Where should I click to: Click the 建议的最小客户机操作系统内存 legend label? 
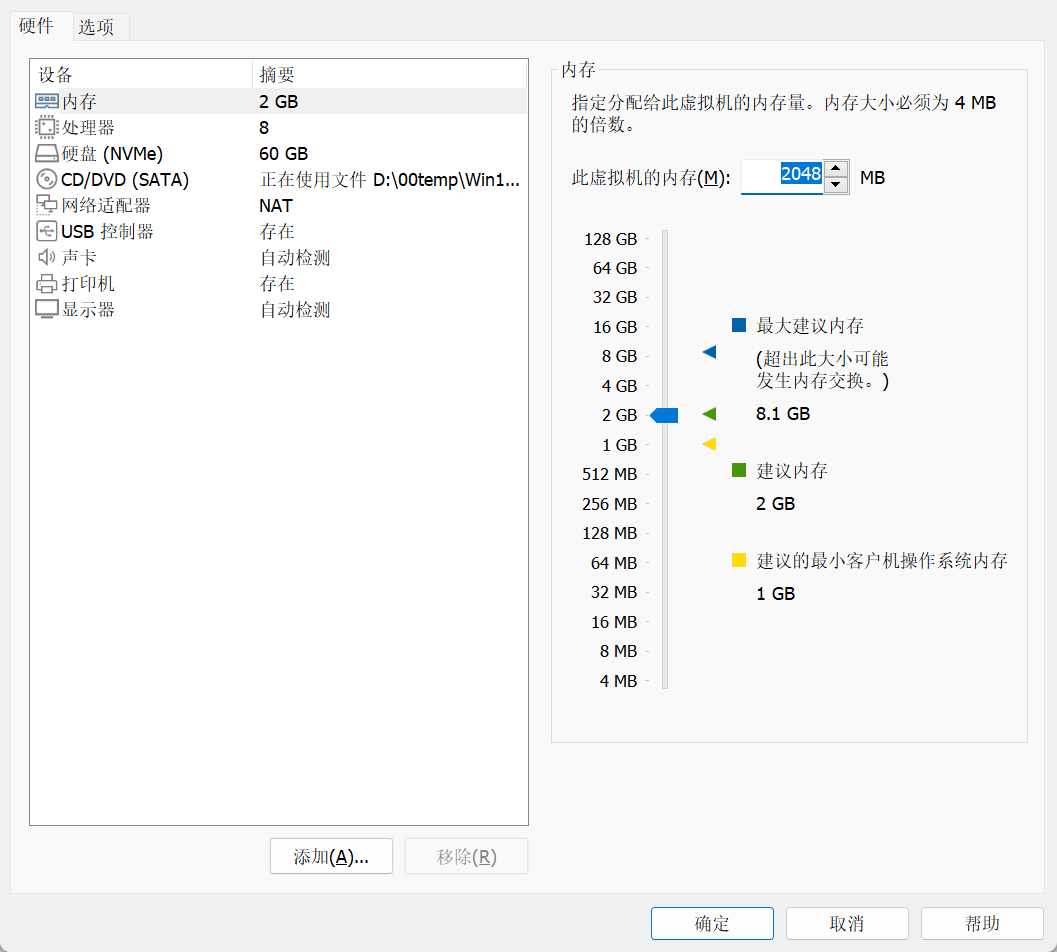click(882, 560)
